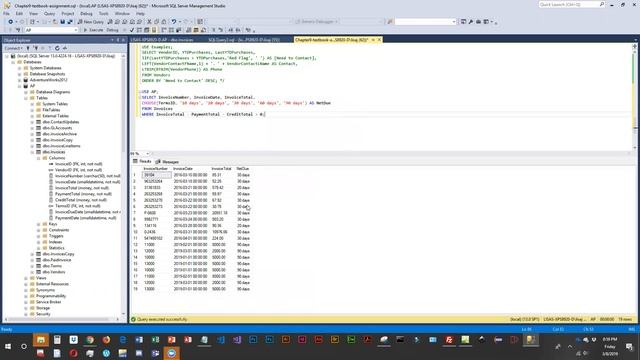Open Excel from the taskbar

point(155,340)
